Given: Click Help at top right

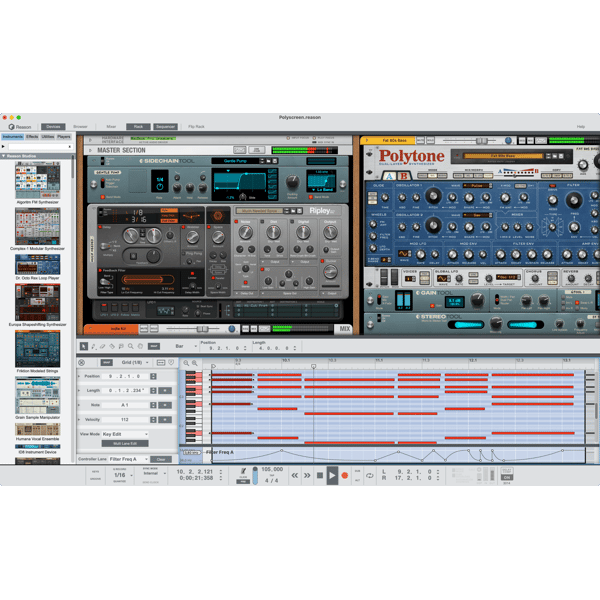Looking at the screenshot, I should (581, 127).
